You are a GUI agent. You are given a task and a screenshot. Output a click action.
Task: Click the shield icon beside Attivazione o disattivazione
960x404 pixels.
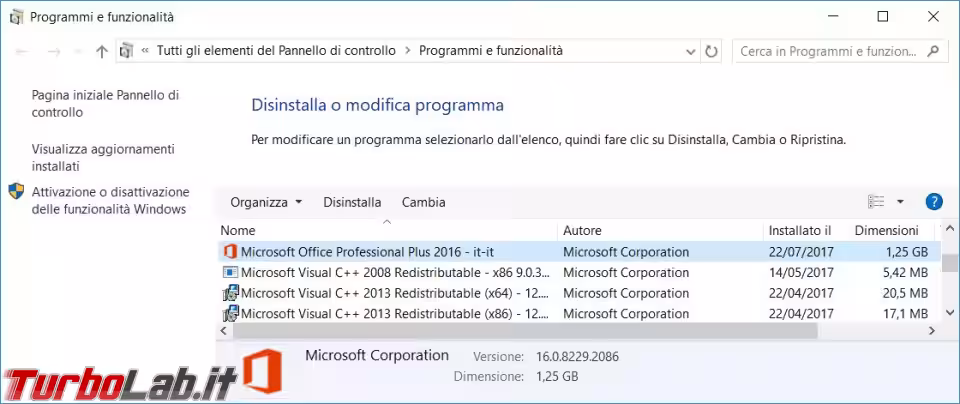point(17,191)
